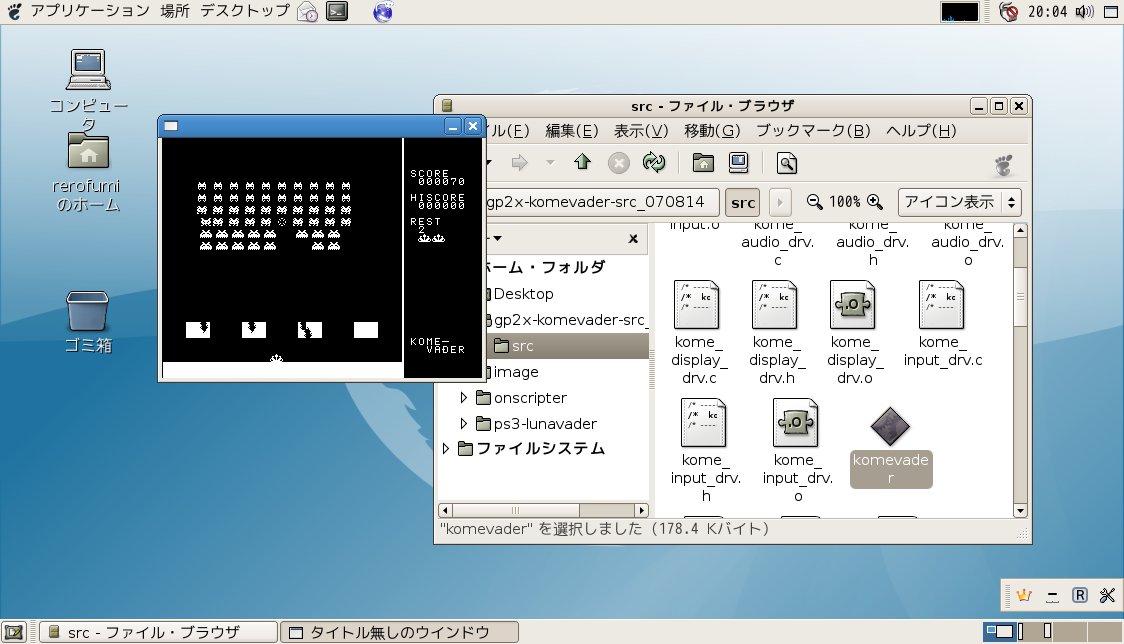Select the image folder in tree
Image resolution: width=1124 pixels, height=644 pixels.
pos(515,371)
